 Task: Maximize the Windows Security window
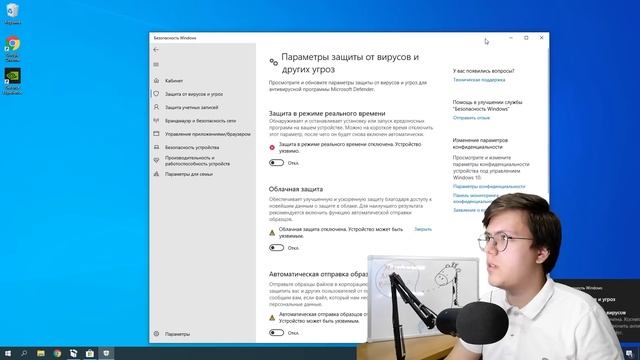tap(526, 38)
